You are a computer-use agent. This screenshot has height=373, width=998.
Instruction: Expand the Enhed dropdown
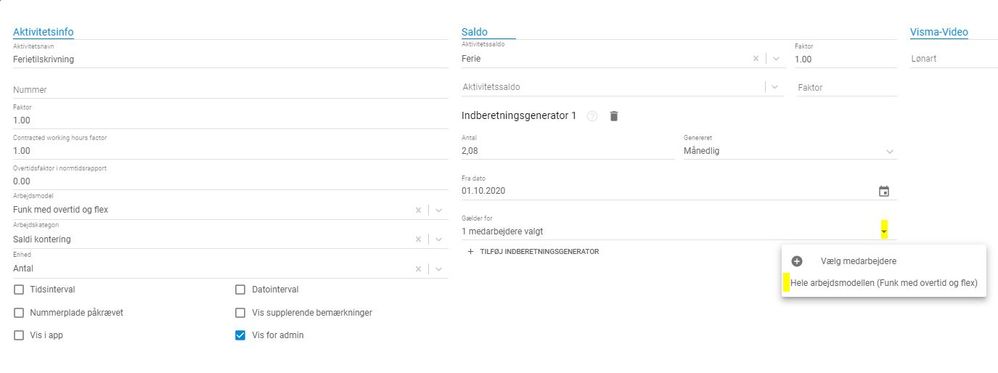click(438, 269)
